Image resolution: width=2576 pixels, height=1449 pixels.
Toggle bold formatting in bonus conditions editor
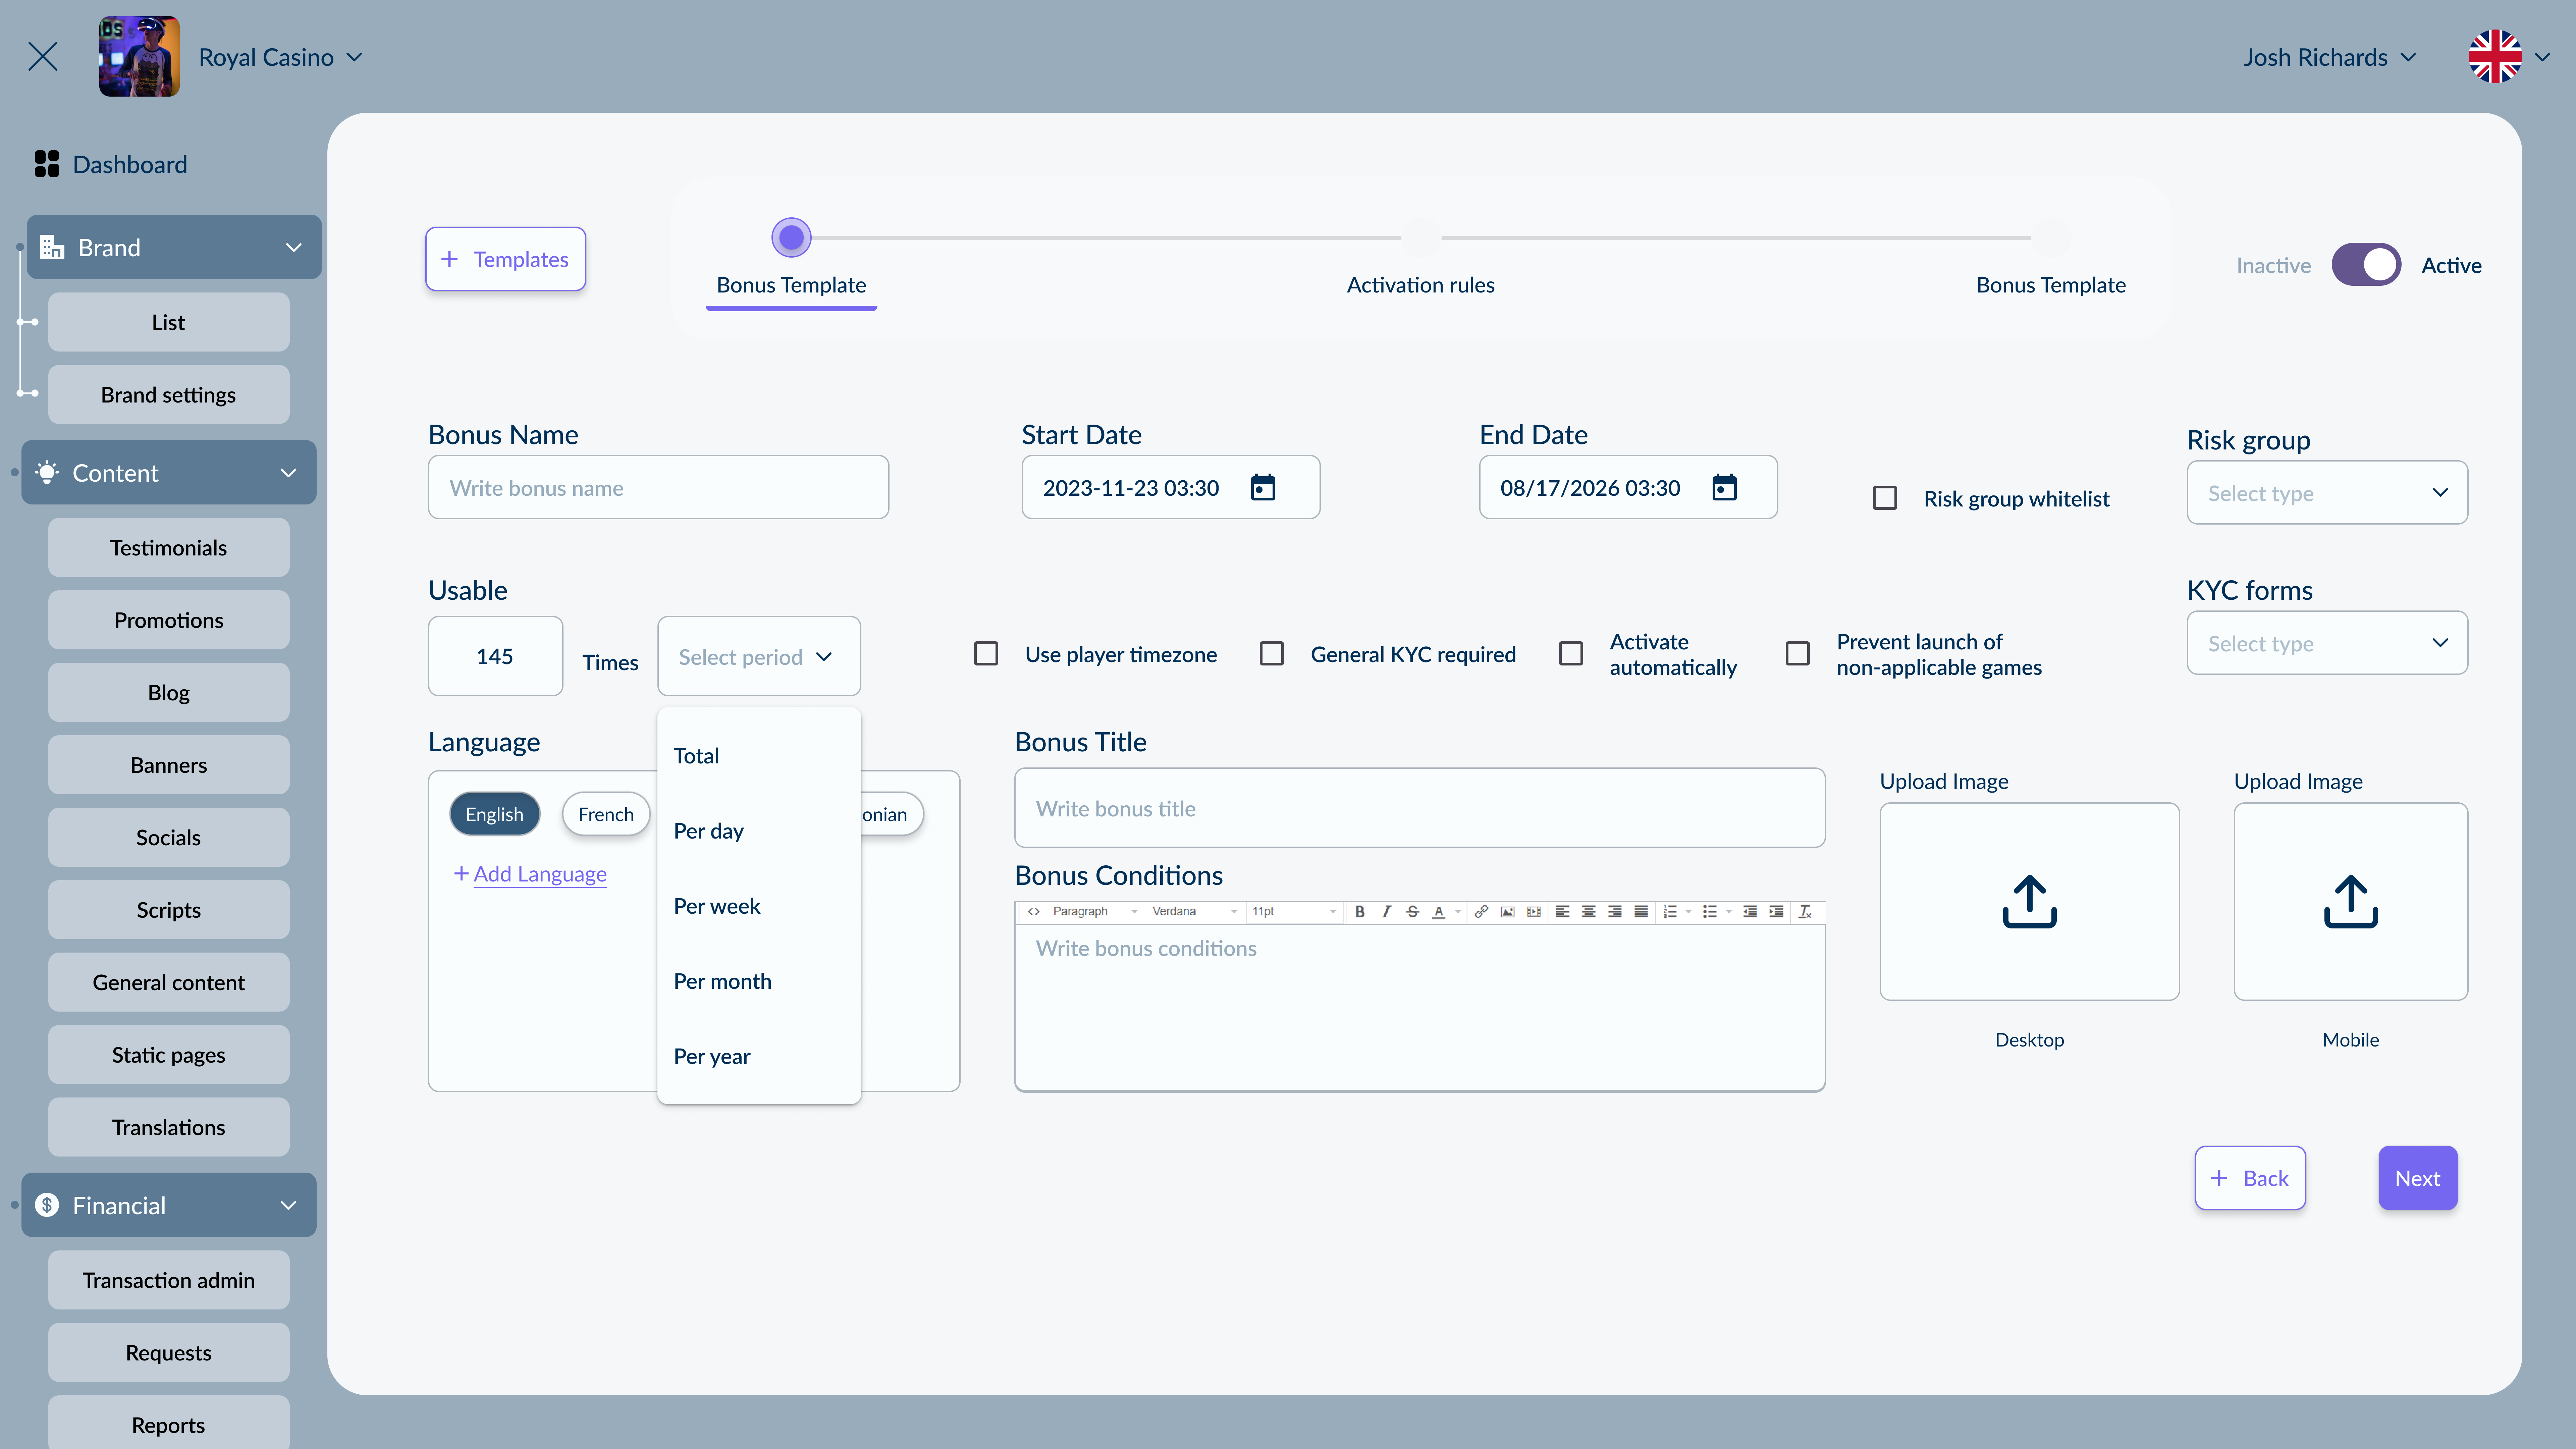1360,911
